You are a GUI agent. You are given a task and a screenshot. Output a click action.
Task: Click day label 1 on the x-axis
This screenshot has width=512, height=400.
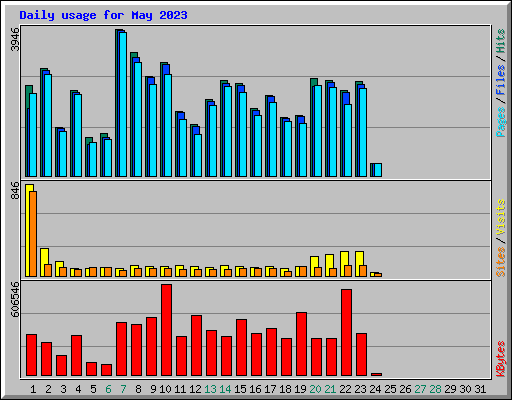coord(33,389)
